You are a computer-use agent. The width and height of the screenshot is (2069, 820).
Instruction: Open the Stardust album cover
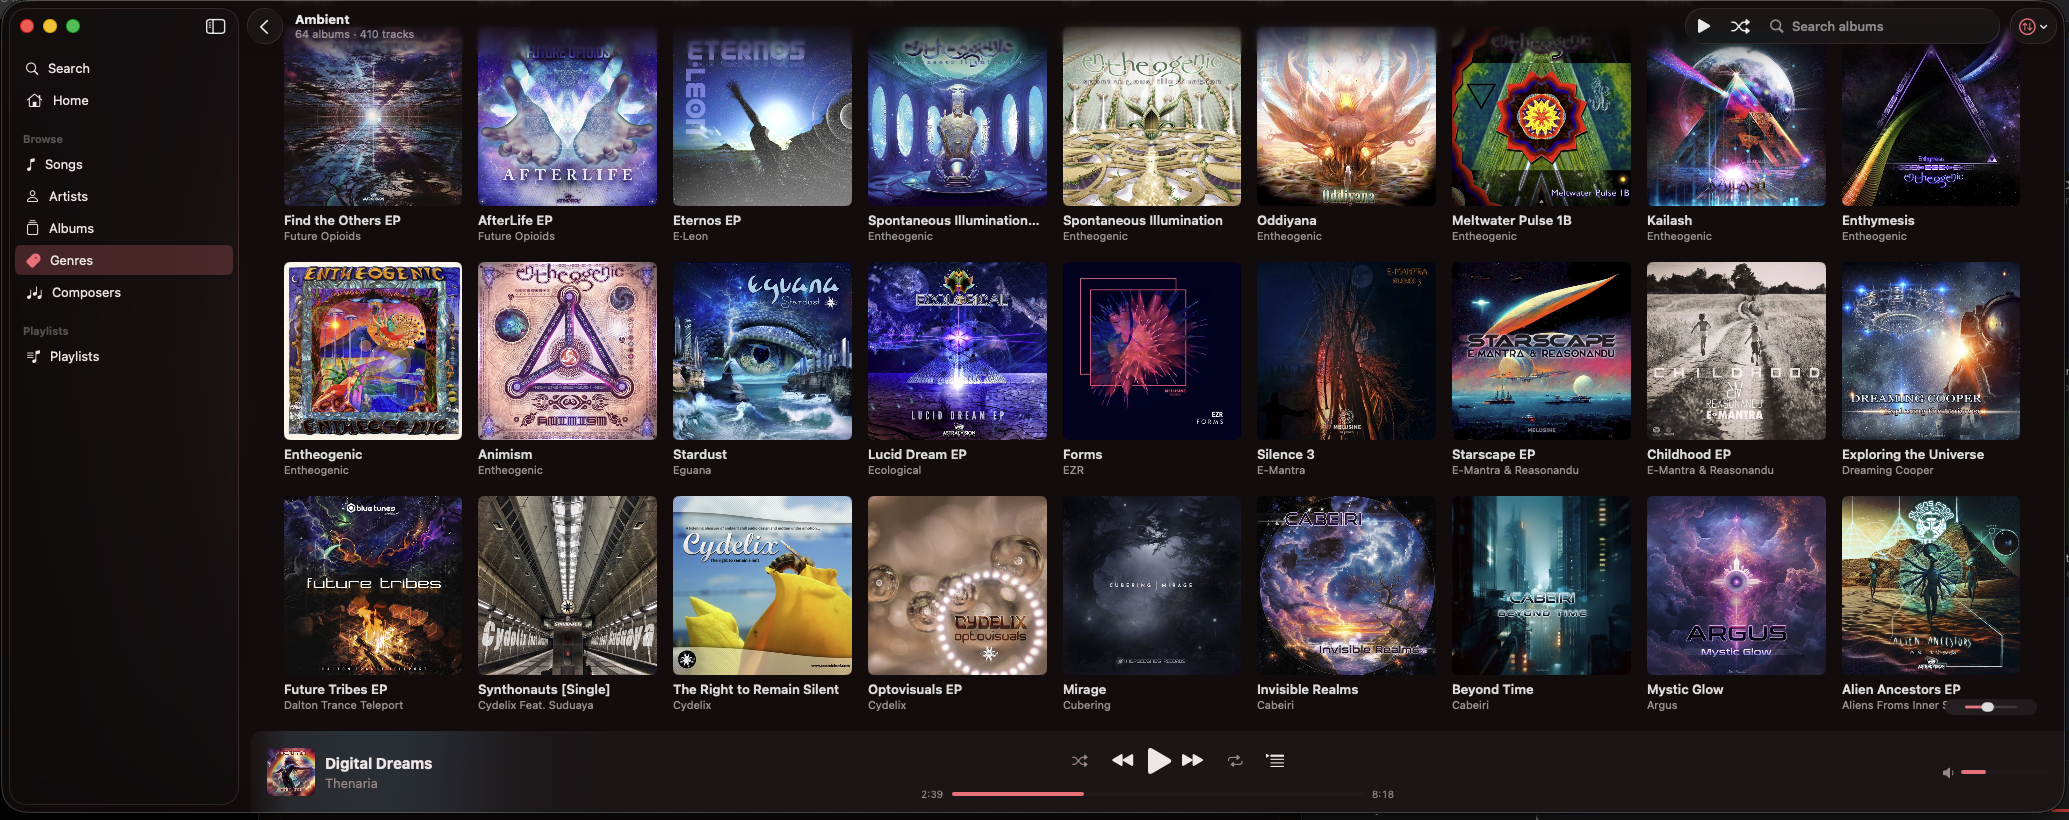pyautogui.click(x=762, y=351)
